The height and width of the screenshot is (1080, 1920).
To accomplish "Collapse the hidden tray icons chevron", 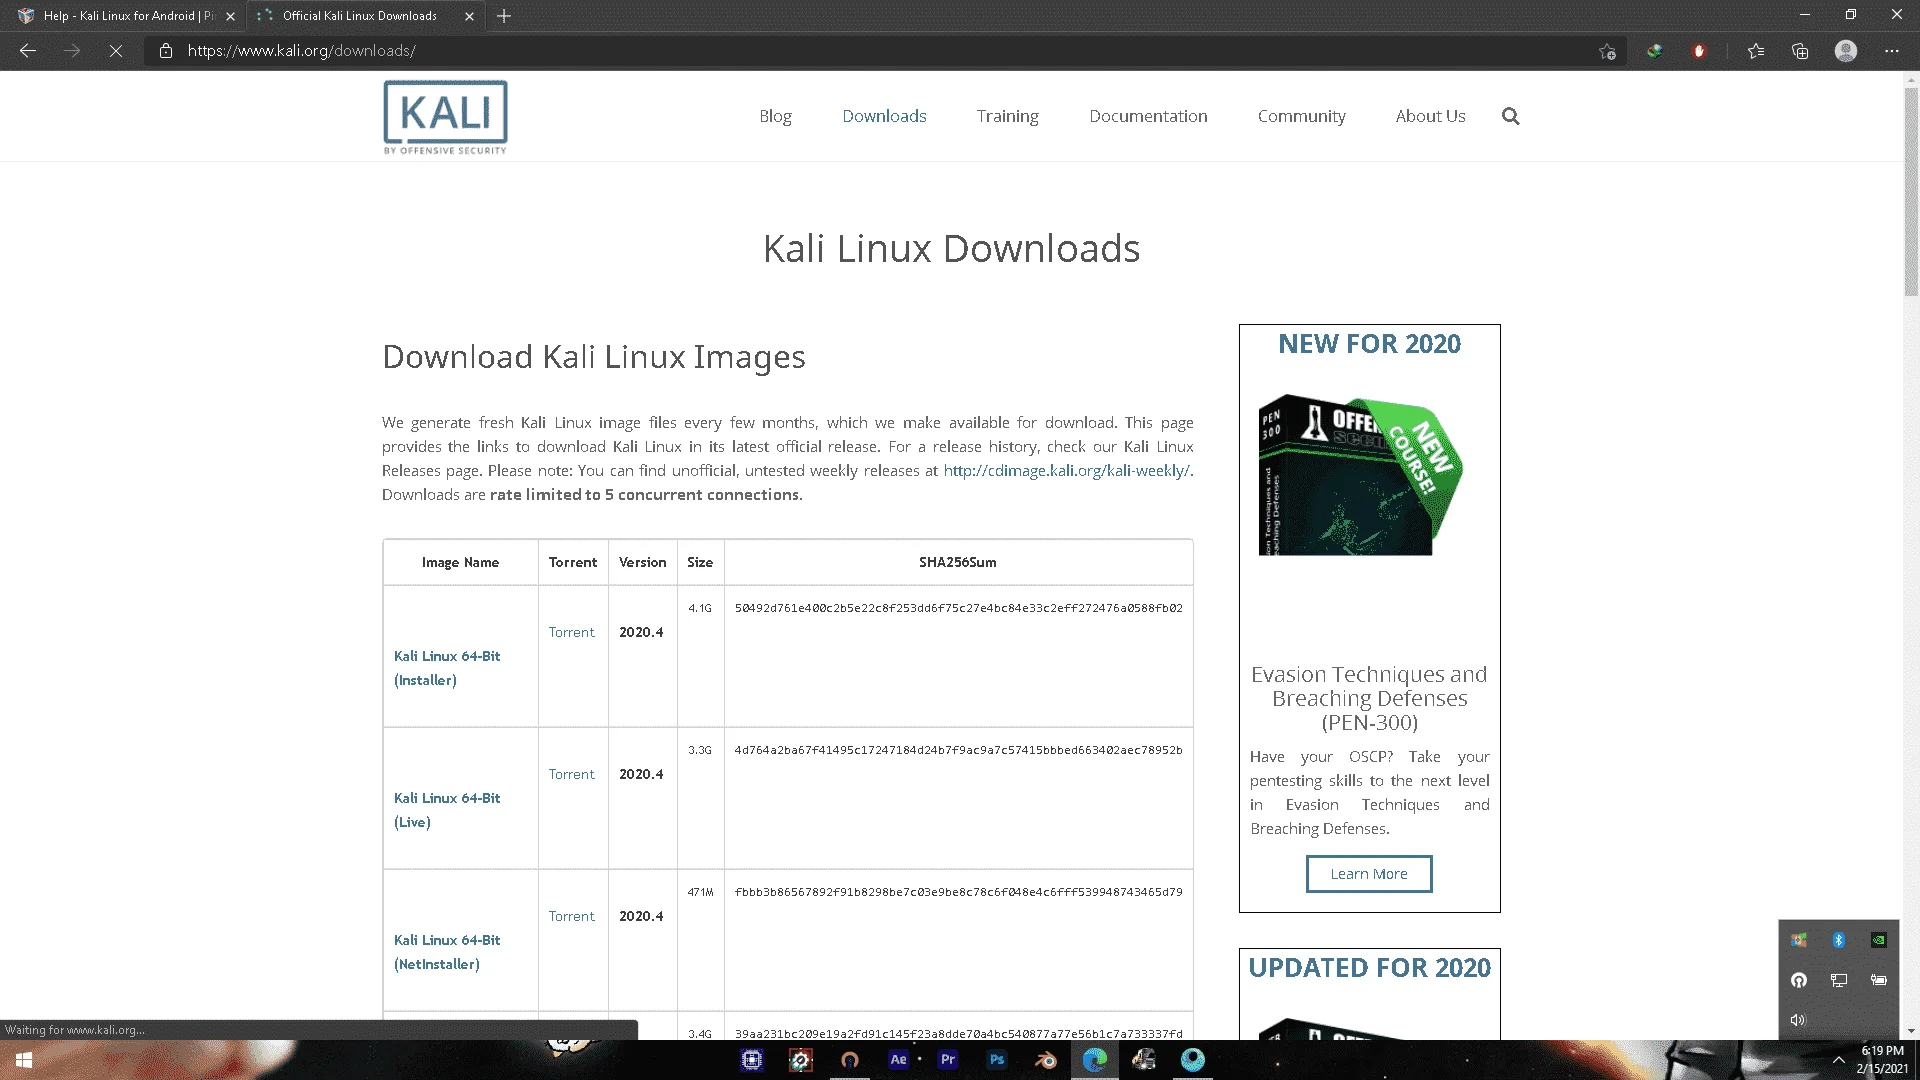I will coord(1838,1060).
